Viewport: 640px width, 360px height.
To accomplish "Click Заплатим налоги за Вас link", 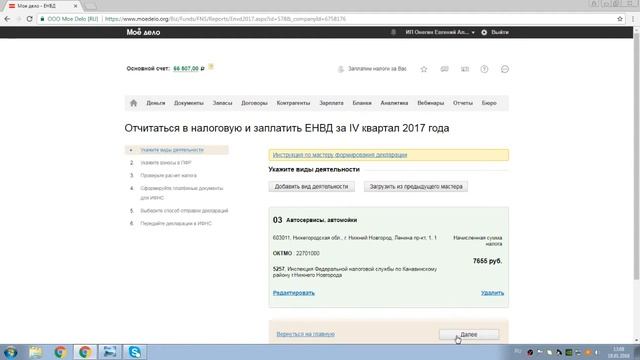I will (377, 69).
